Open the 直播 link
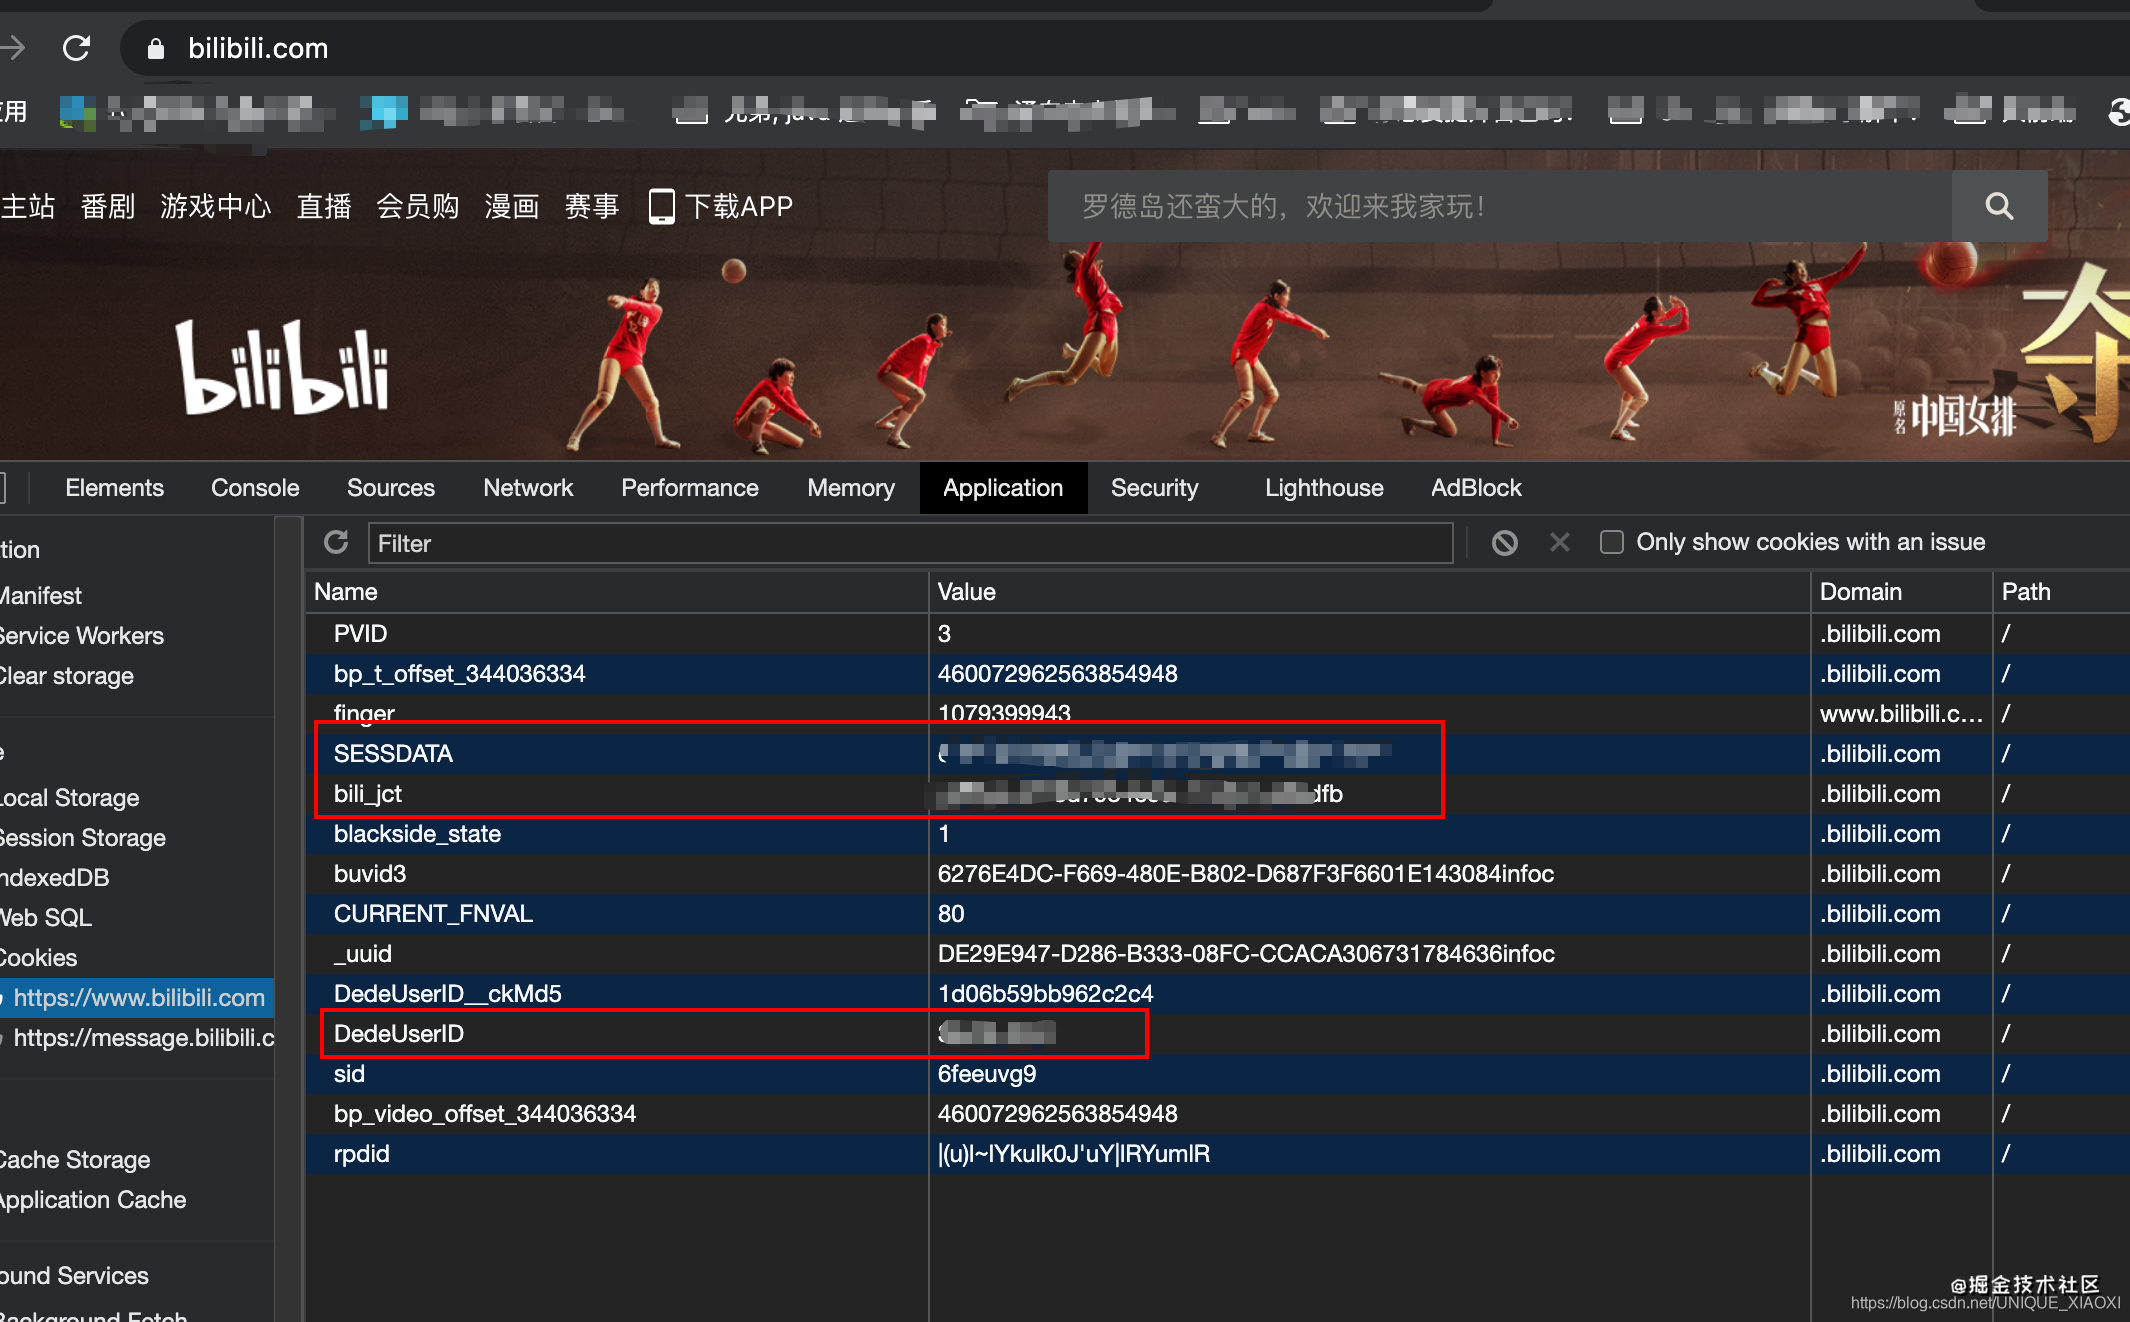The width and height of the screenshot is (2130, 1322). click(323, 207)
